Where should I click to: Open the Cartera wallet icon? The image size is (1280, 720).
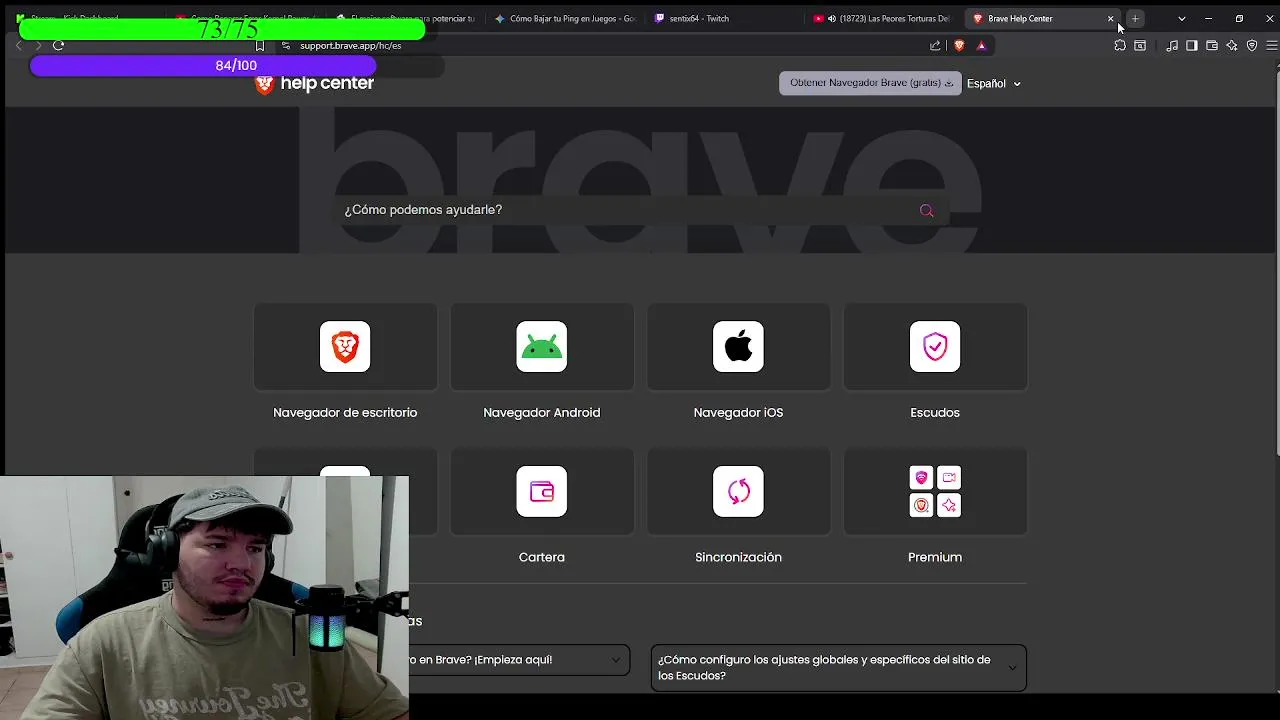click(542, 491)
